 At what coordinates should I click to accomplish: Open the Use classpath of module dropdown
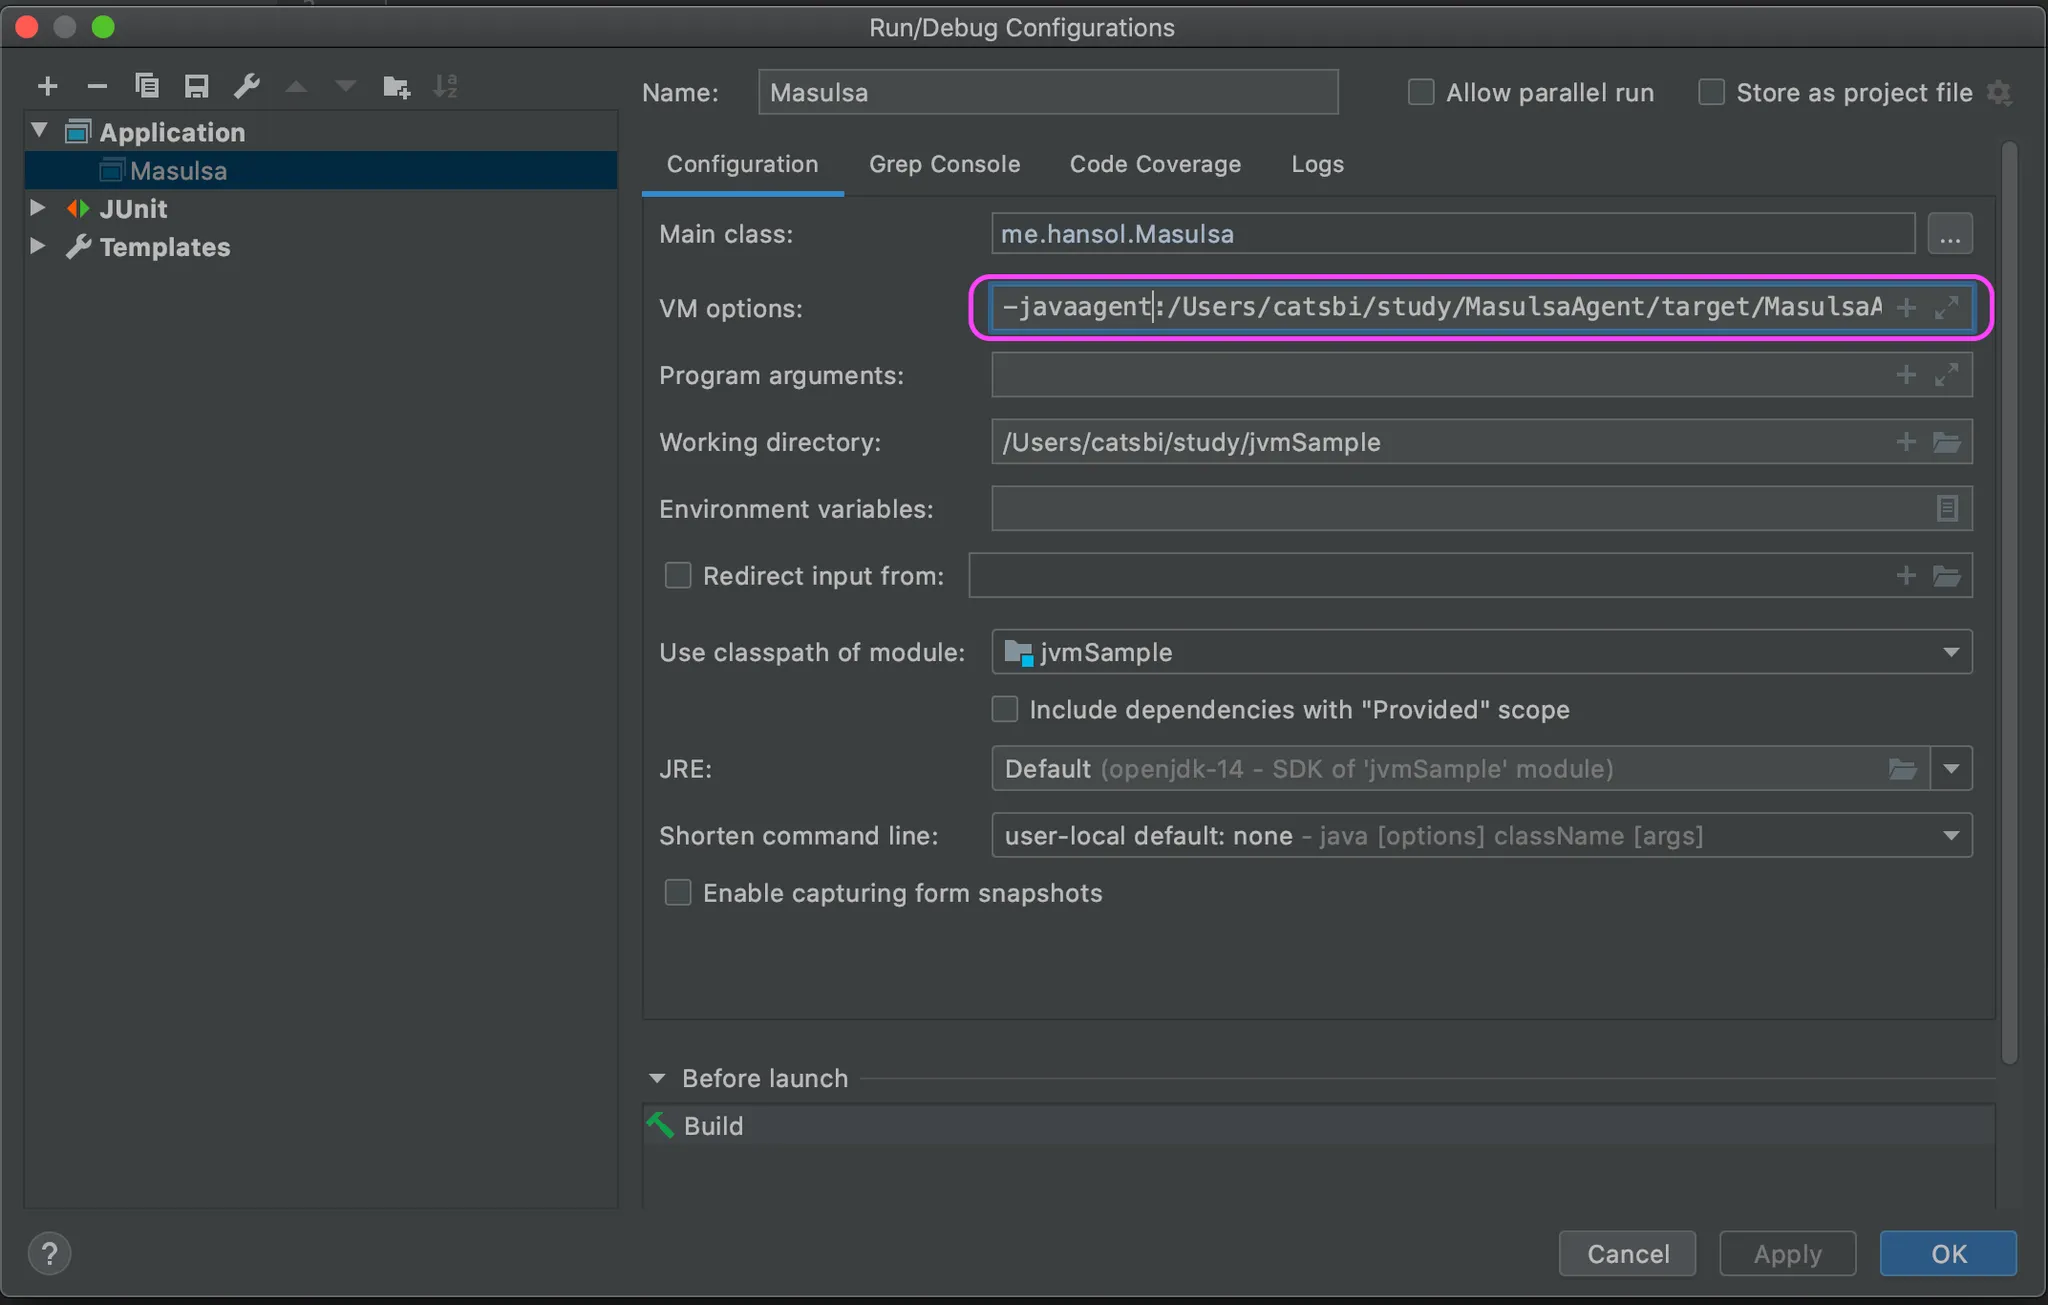pyautogui.click(x=1950, y=652)
